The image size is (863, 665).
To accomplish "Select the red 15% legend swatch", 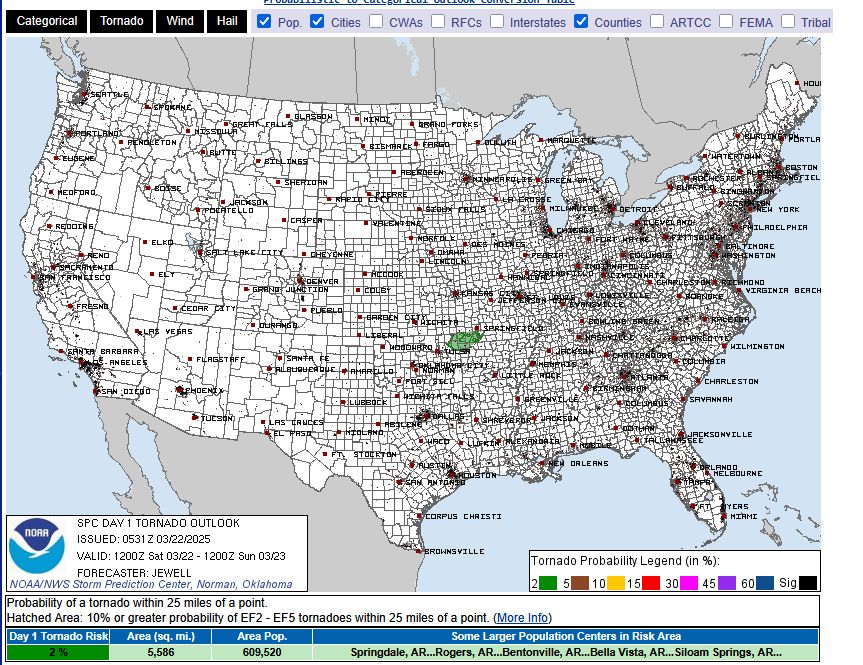I will 651,583.
